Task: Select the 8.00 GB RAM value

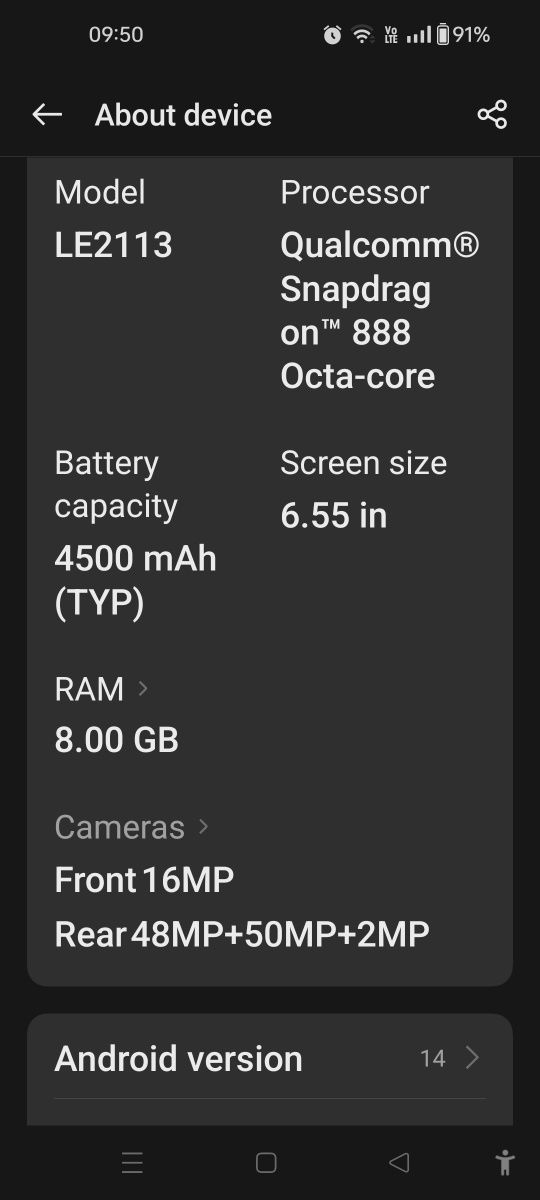Action: click(116, 740)
